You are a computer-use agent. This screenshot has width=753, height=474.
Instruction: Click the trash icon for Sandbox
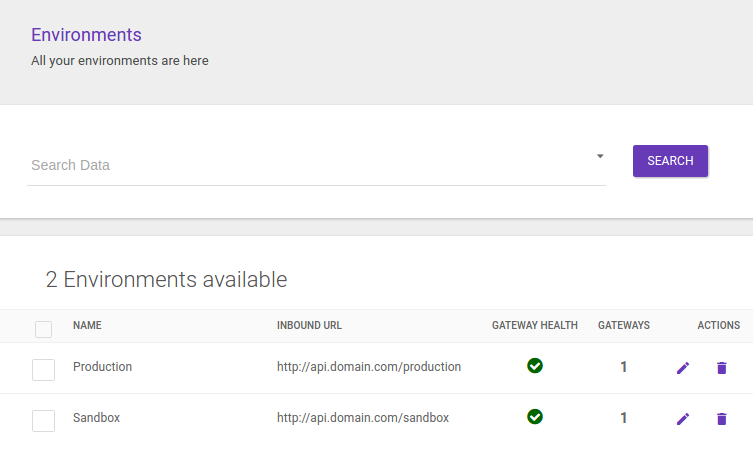(722, 419)
